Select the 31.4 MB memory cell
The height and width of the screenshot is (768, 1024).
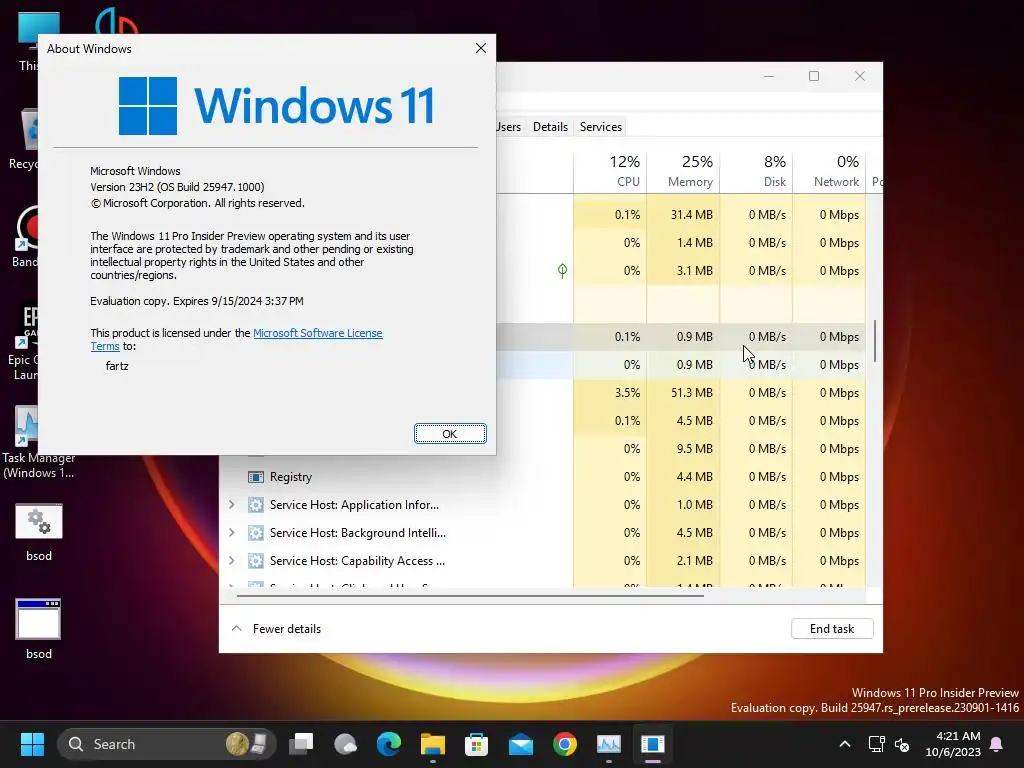683,214
